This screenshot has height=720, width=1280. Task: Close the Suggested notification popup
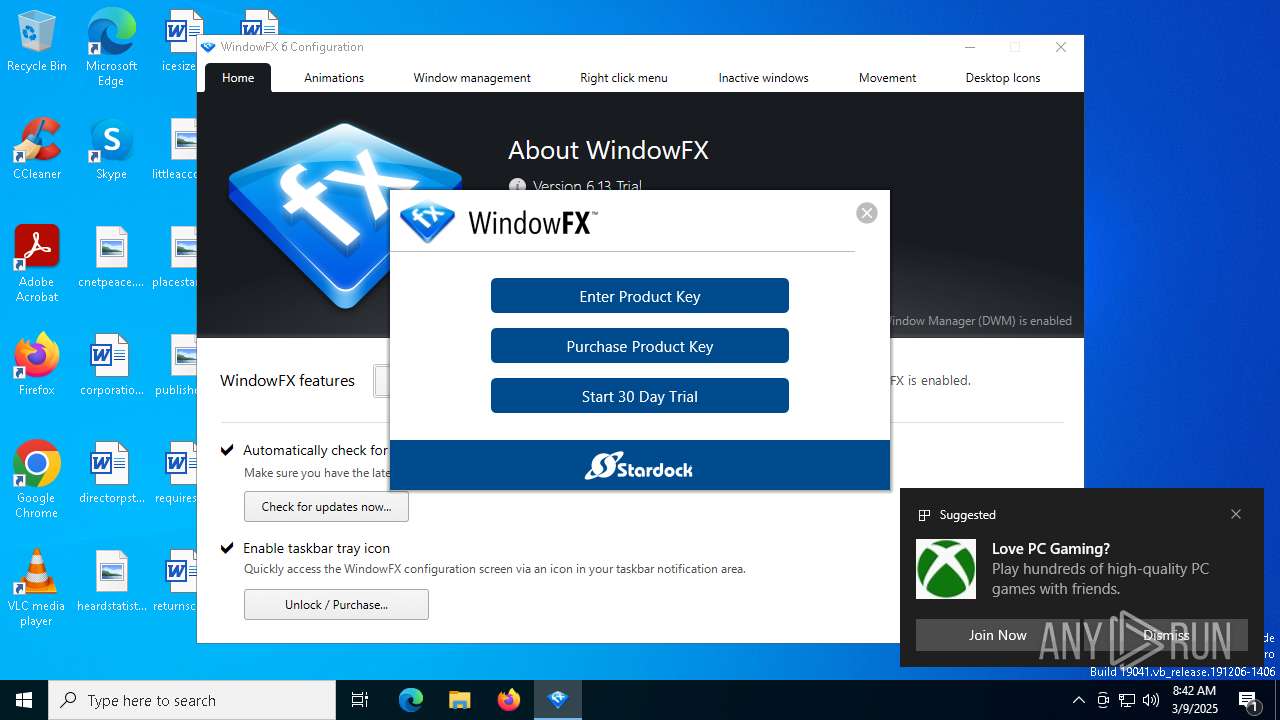point(1236,514)
